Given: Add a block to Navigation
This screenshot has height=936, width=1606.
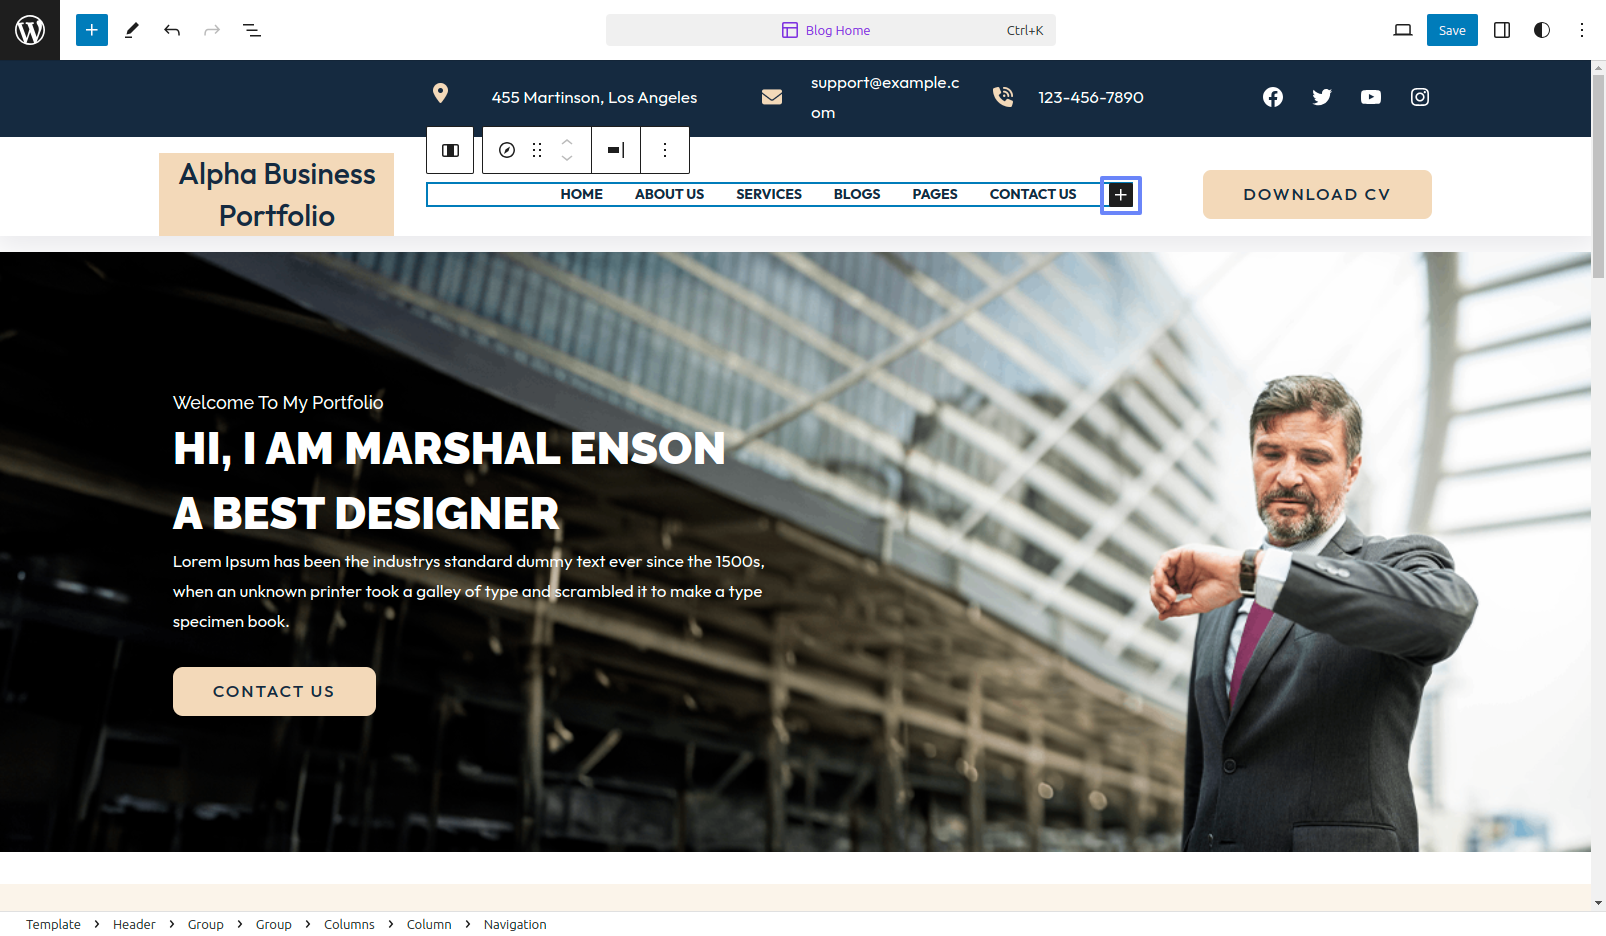Looking at the screenshot, I should tap(1121, 195).
